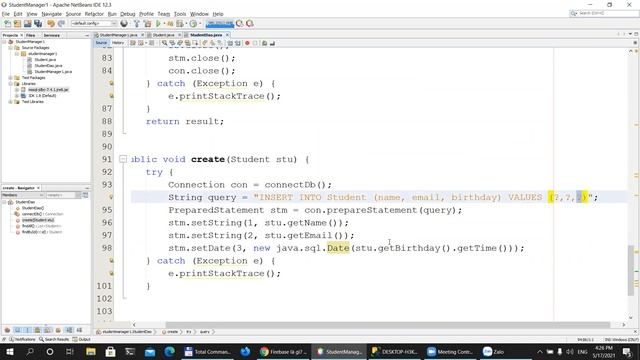Select StudentDao.java in project tree
Screen dimensions: 640x360
(x=48, y=66)
